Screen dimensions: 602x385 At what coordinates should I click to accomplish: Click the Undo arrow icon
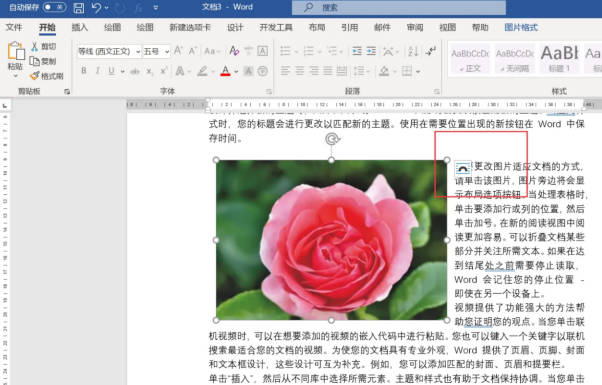tap(96, 8)
